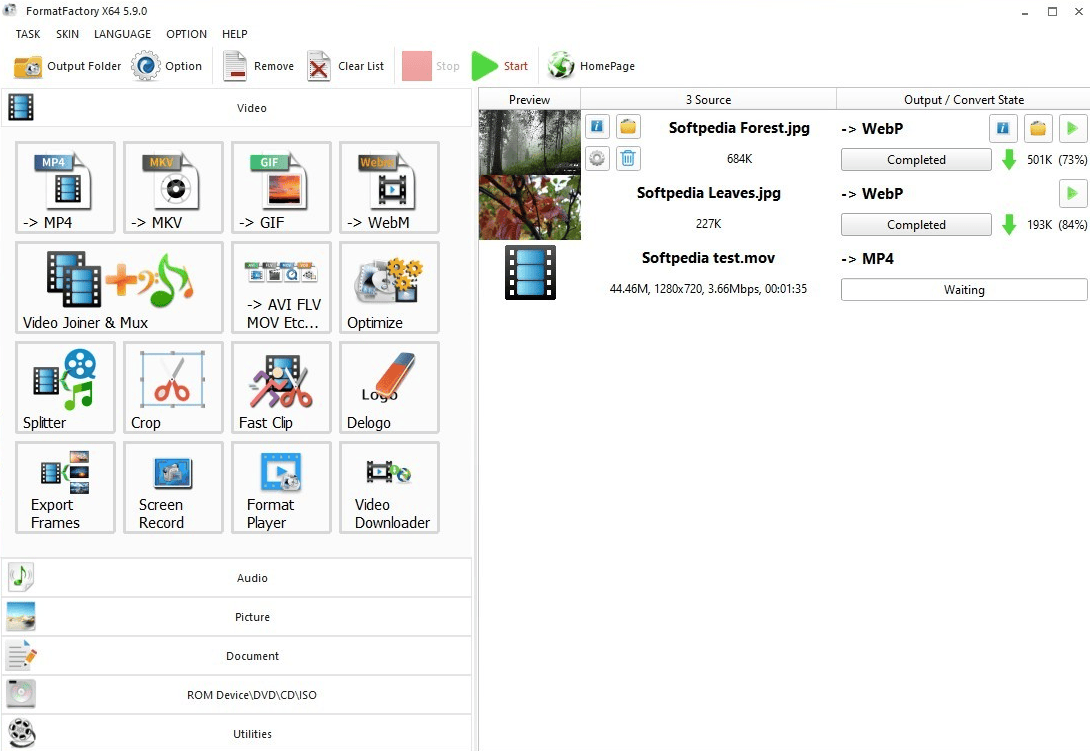Select the Softpedia Forest.jpg file name
Screen dimensions: 1090x751
click(739, 128)
